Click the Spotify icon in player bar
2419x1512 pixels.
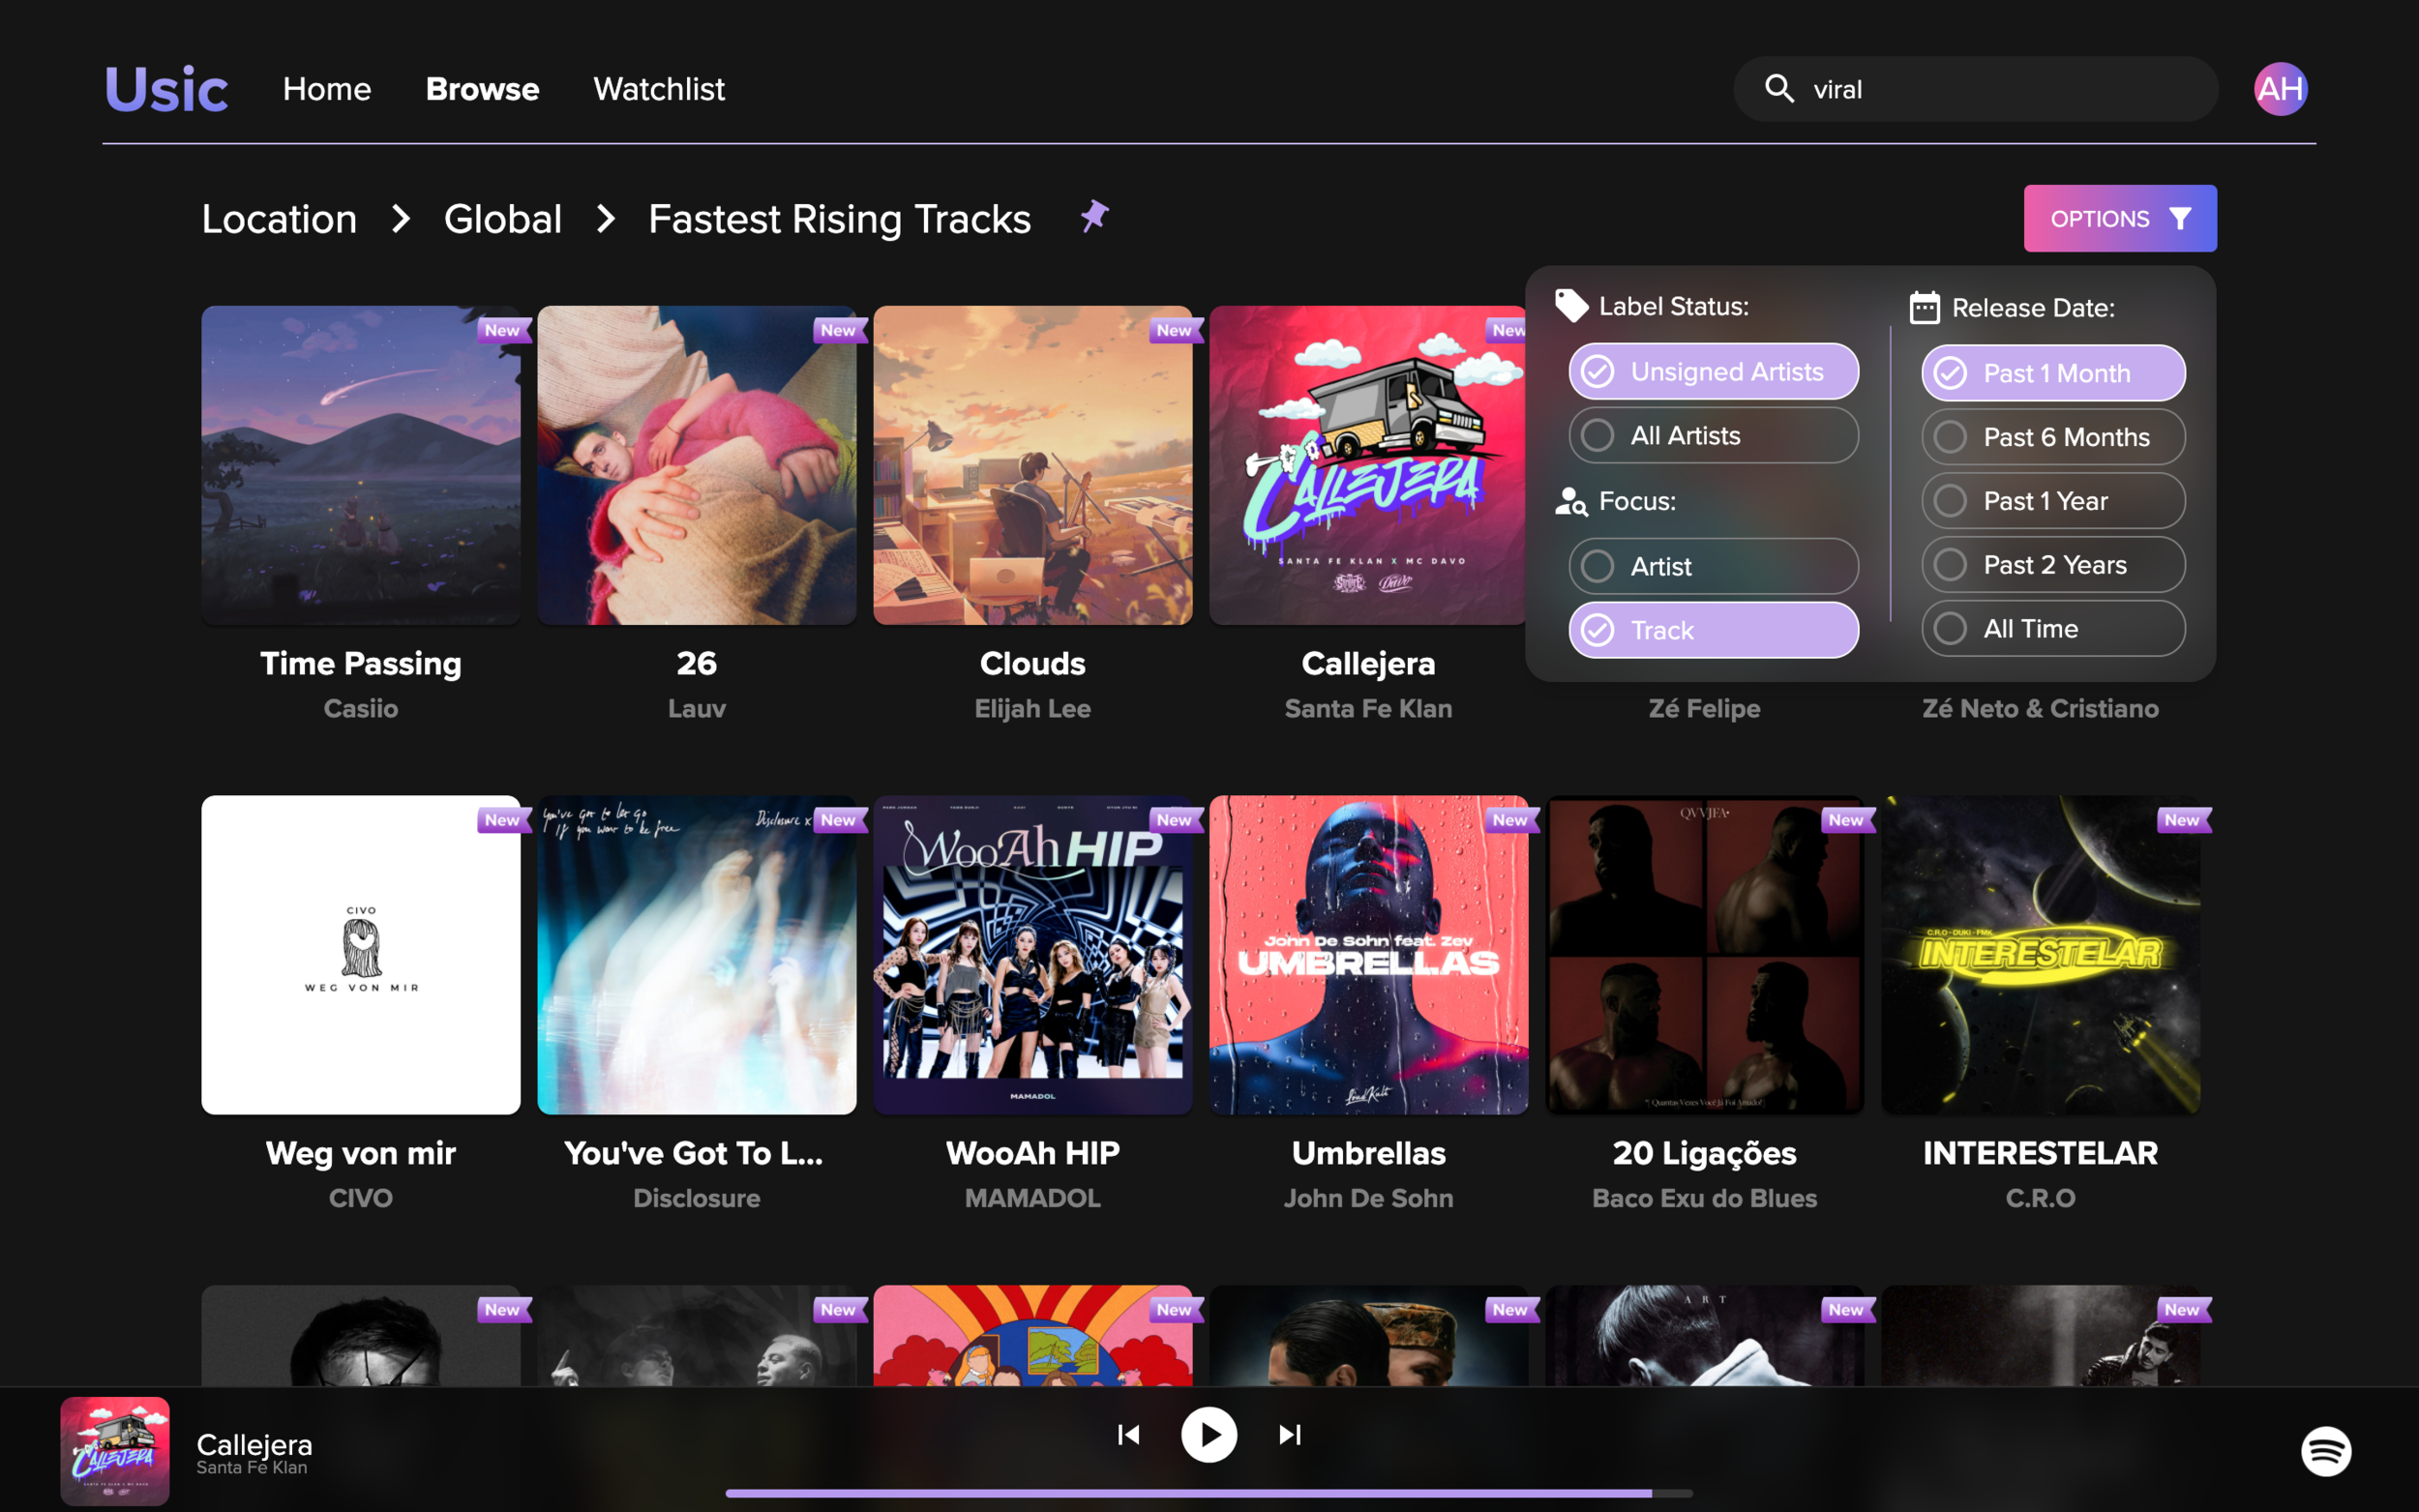(2325, 1450)
